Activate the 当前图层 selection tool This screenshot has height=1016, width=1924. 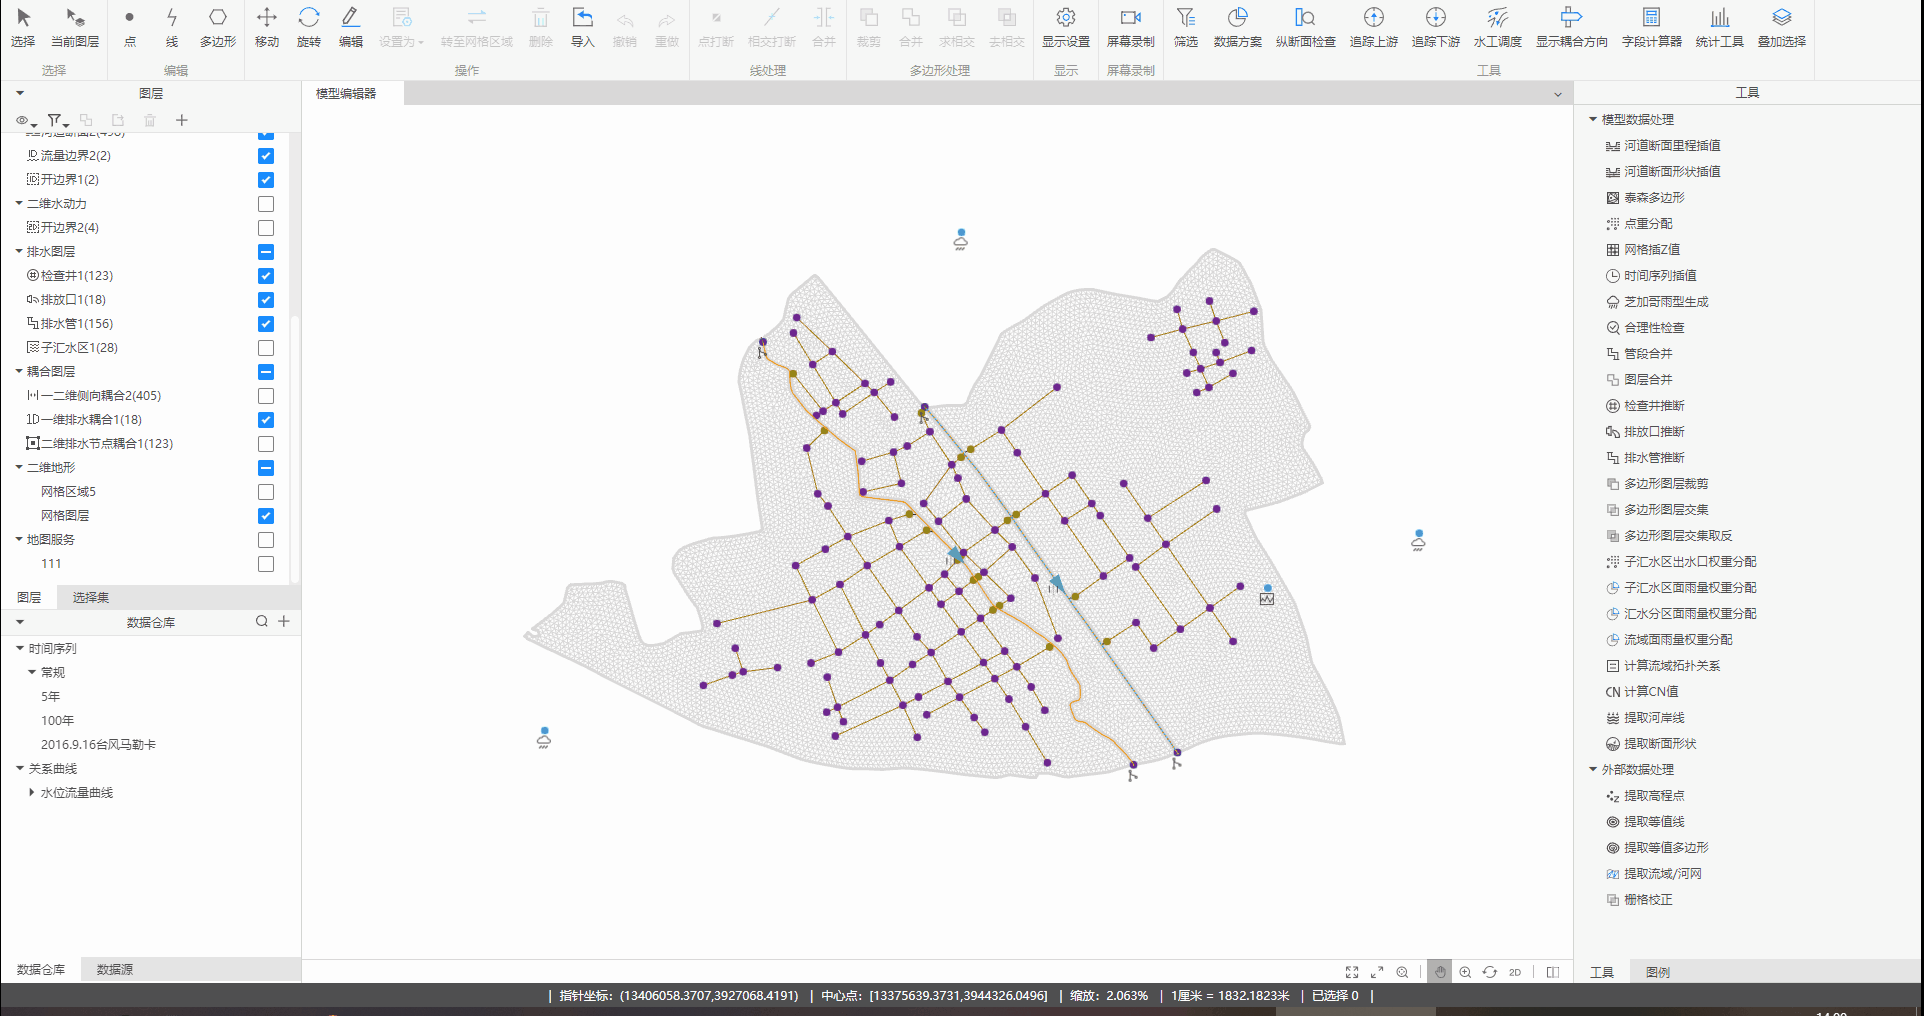[x=75, y=28]
